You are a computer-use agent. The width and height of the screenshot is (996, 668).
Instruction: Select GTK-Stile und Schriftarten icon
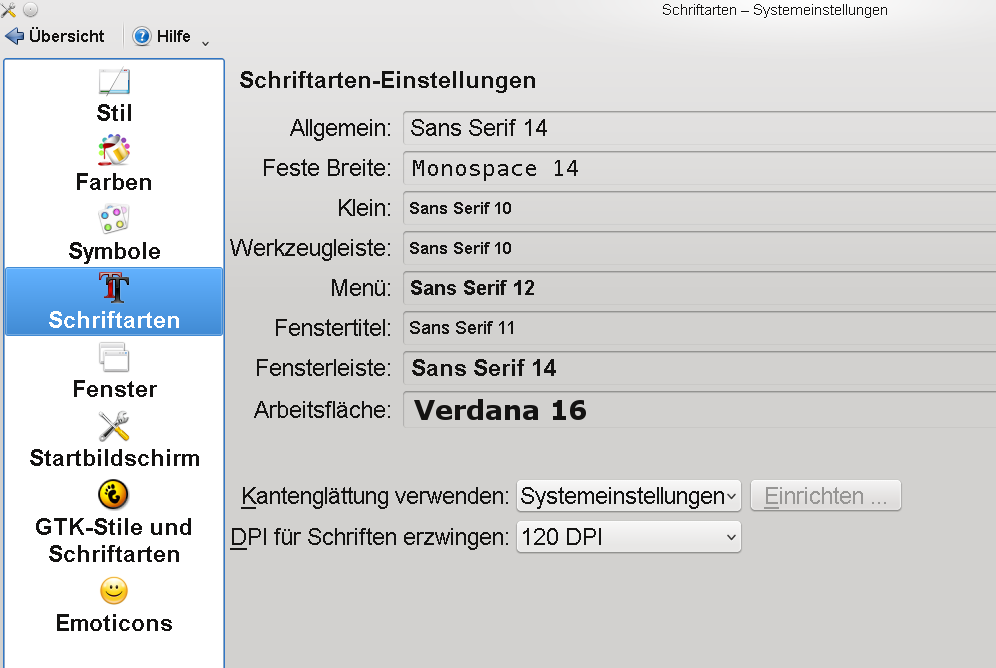tap(114, 495)
